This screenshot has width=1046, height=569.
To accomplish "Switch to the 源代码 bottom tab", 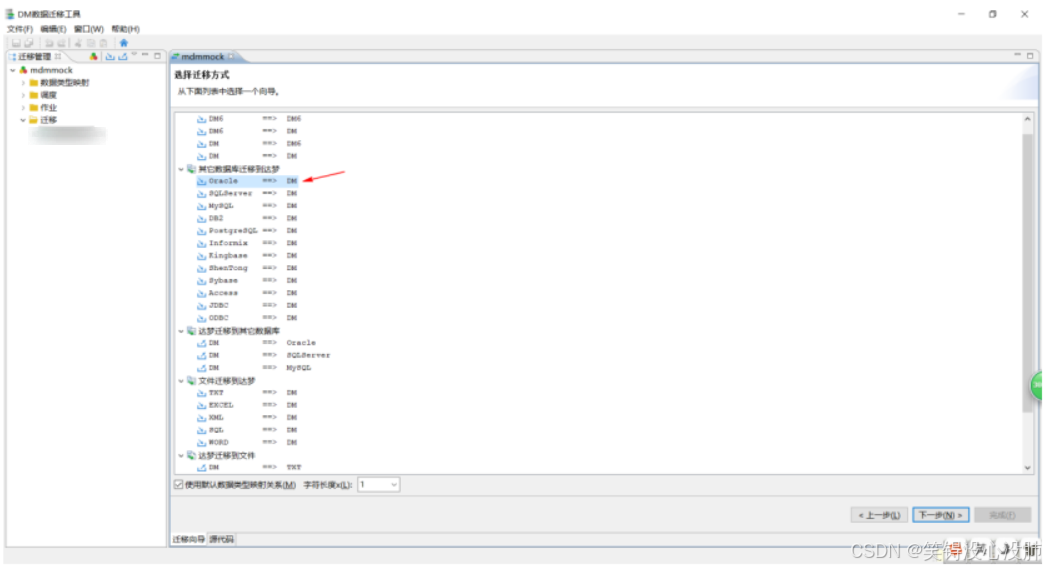I will coord(221,540).
